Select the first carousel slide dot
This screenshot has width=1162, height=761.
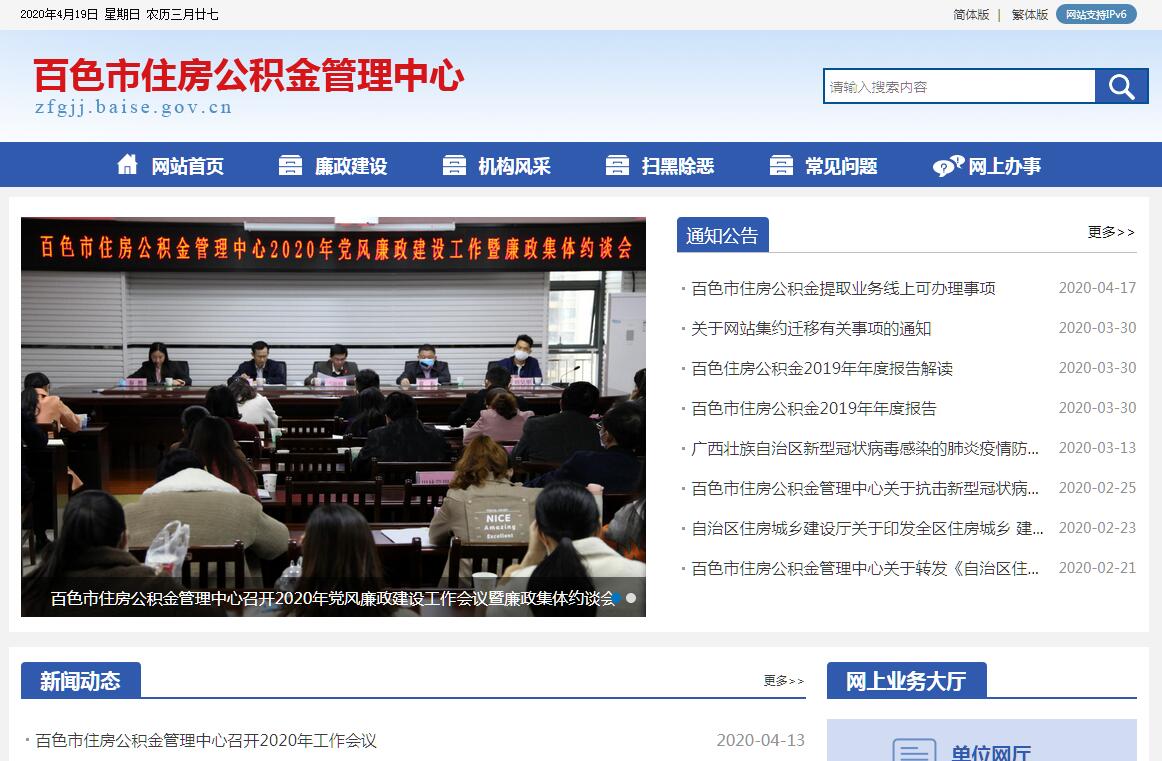pos(616,598)
